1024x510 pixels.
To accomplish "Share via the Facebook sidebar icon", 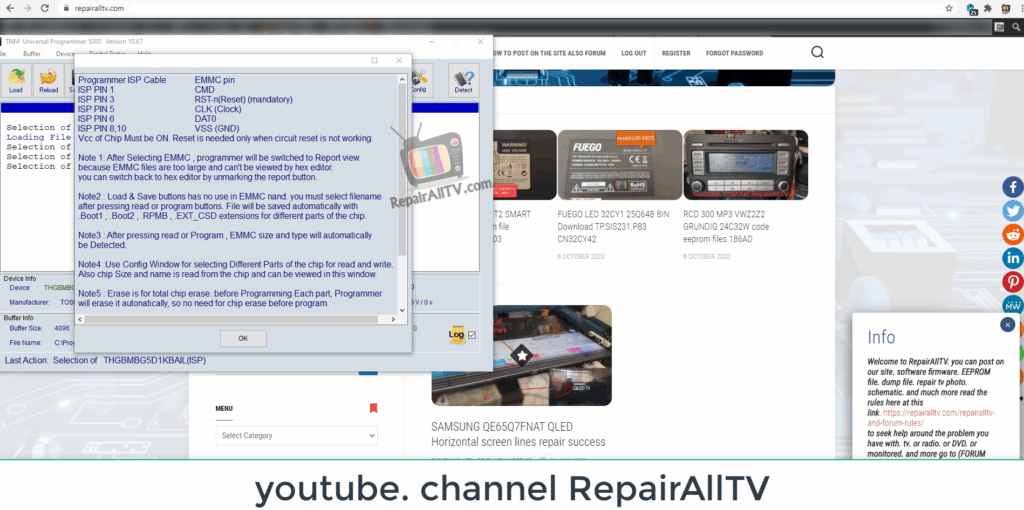I will point(1012,187).
